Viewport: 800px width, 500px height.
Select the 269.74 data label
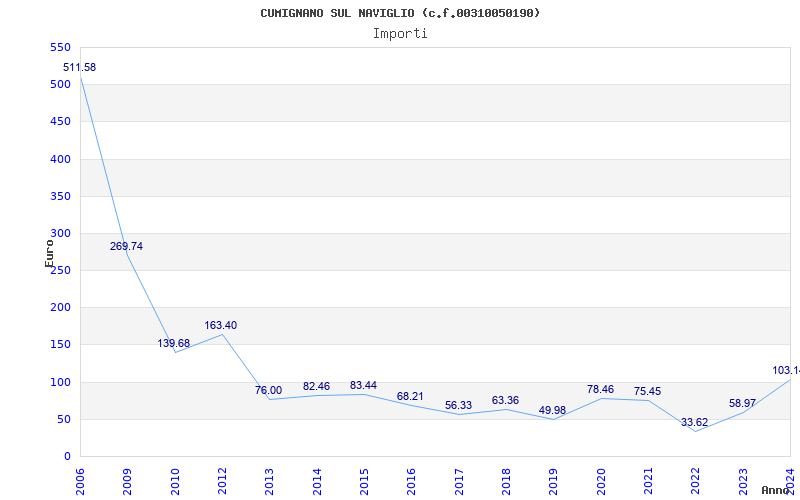coord(127,246)
